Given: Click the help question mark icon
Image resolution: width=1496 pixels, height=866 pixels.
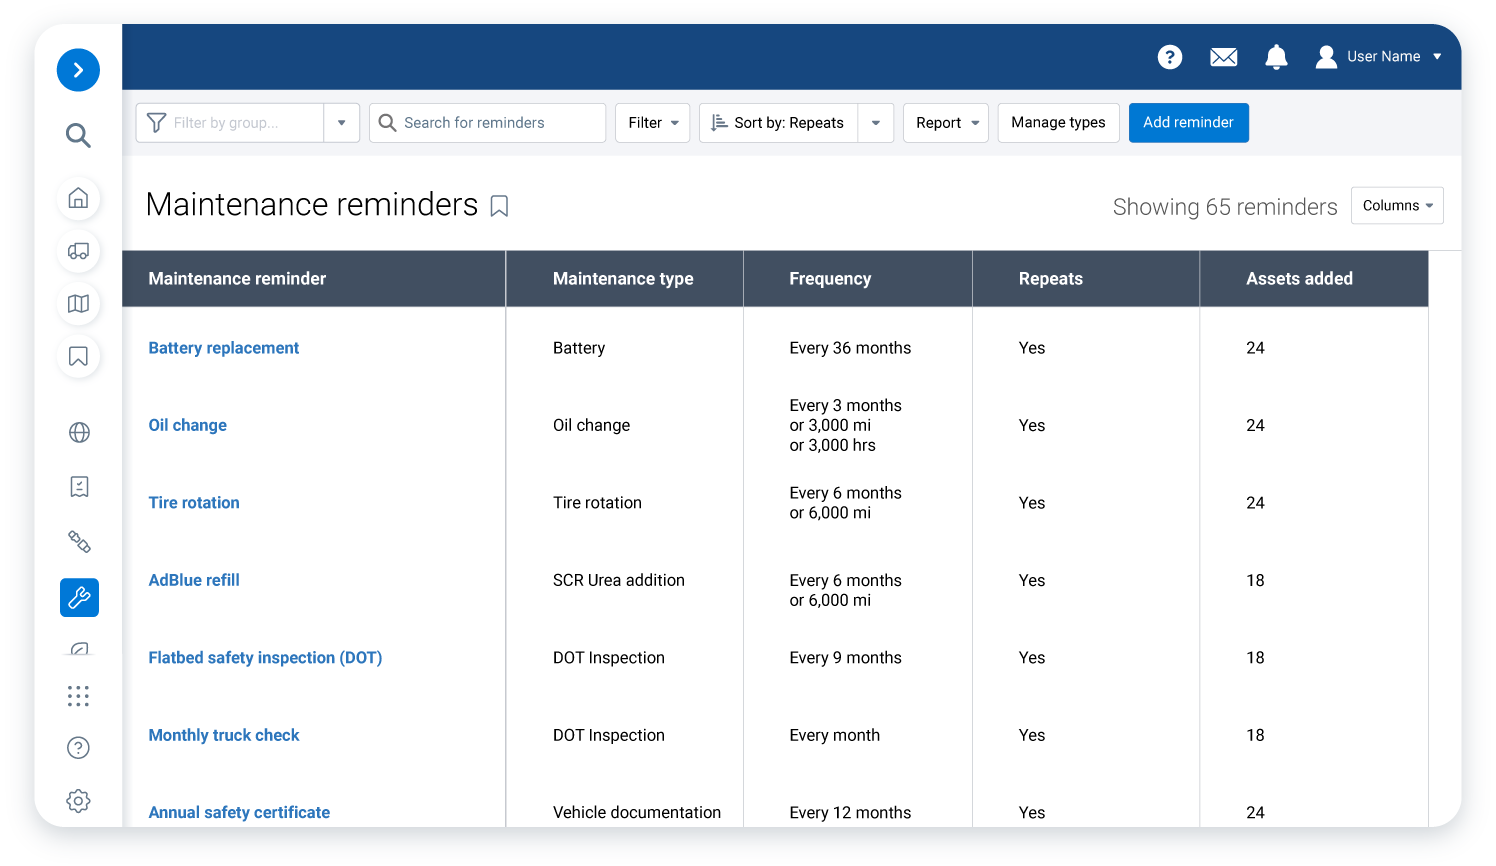Looking at the screenshot, I should click(x=1169, y=57).
